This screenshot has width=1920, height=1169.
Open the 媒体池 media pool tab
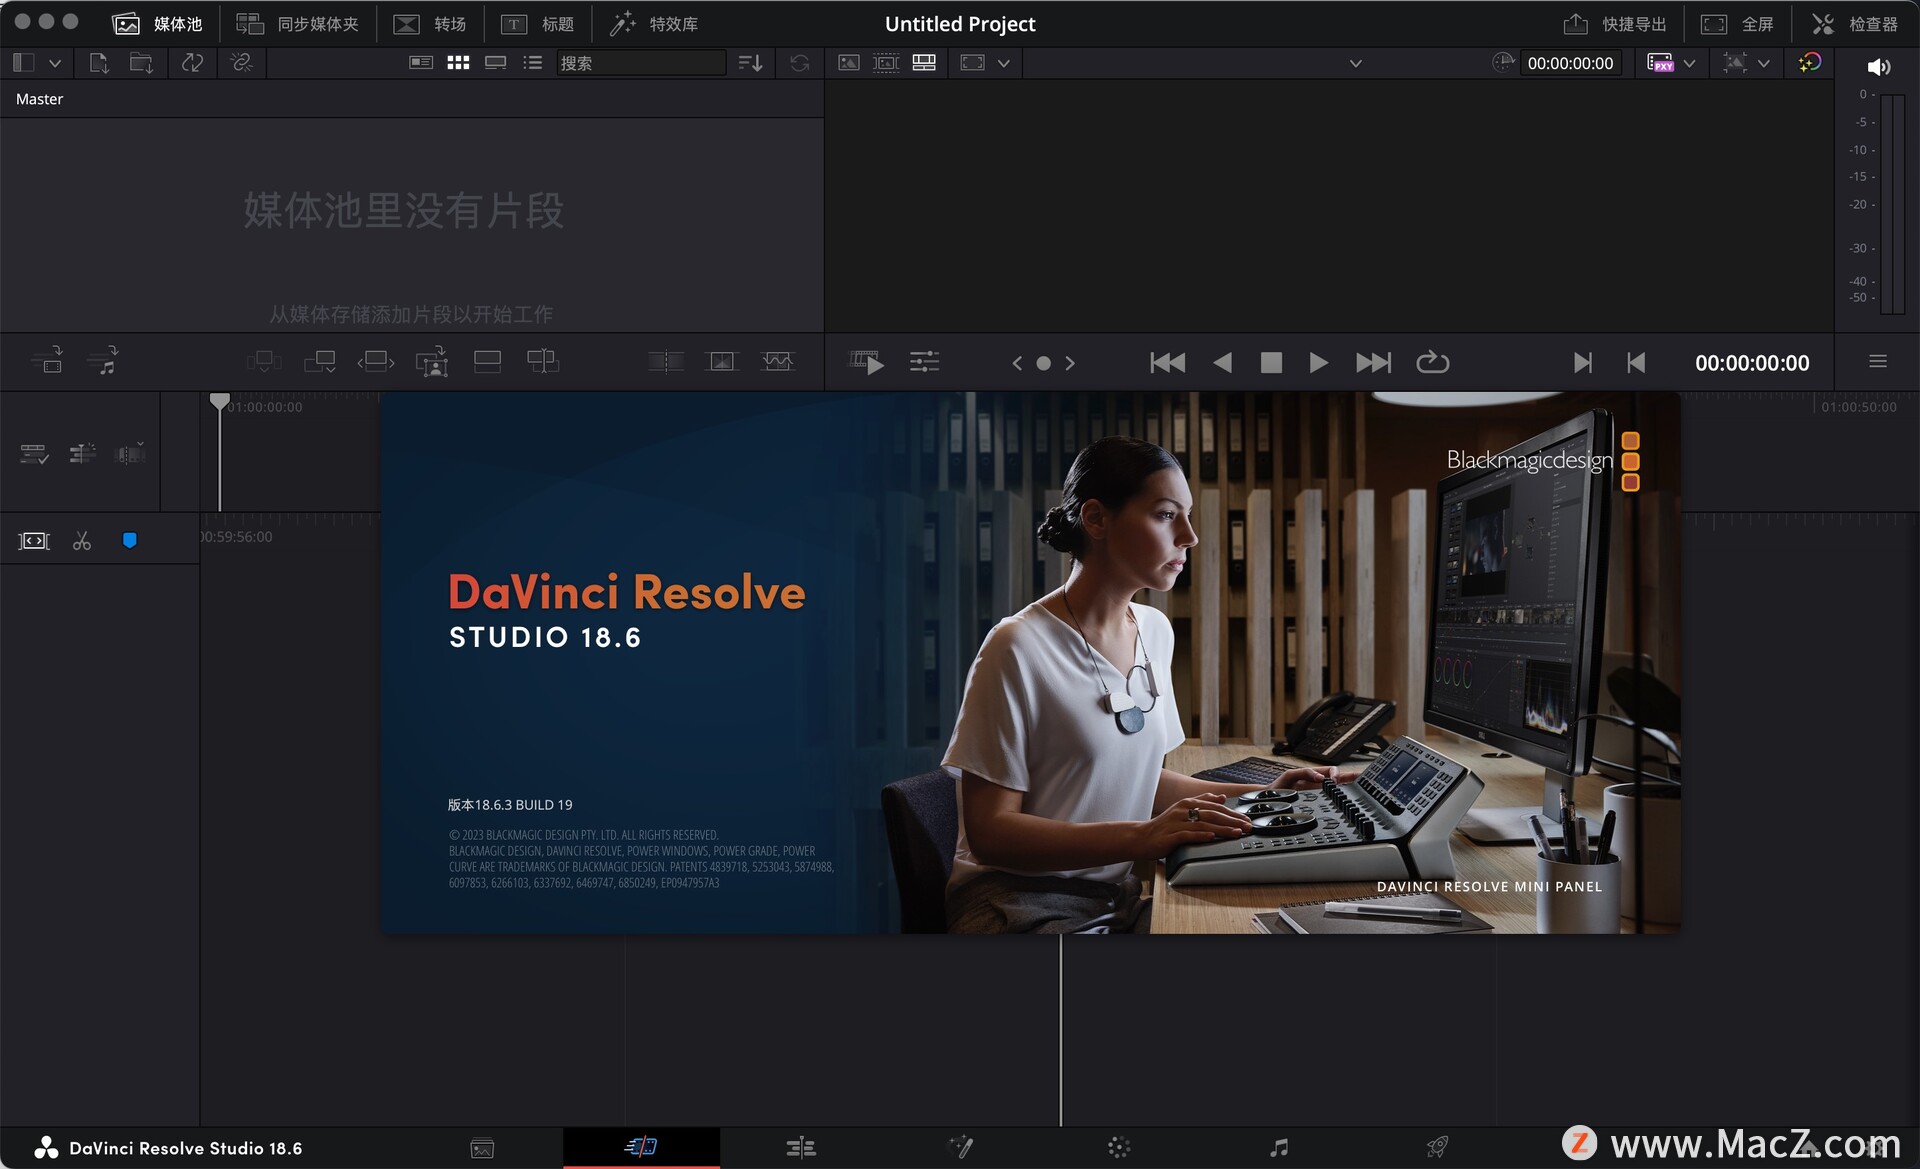pos(157,23)
